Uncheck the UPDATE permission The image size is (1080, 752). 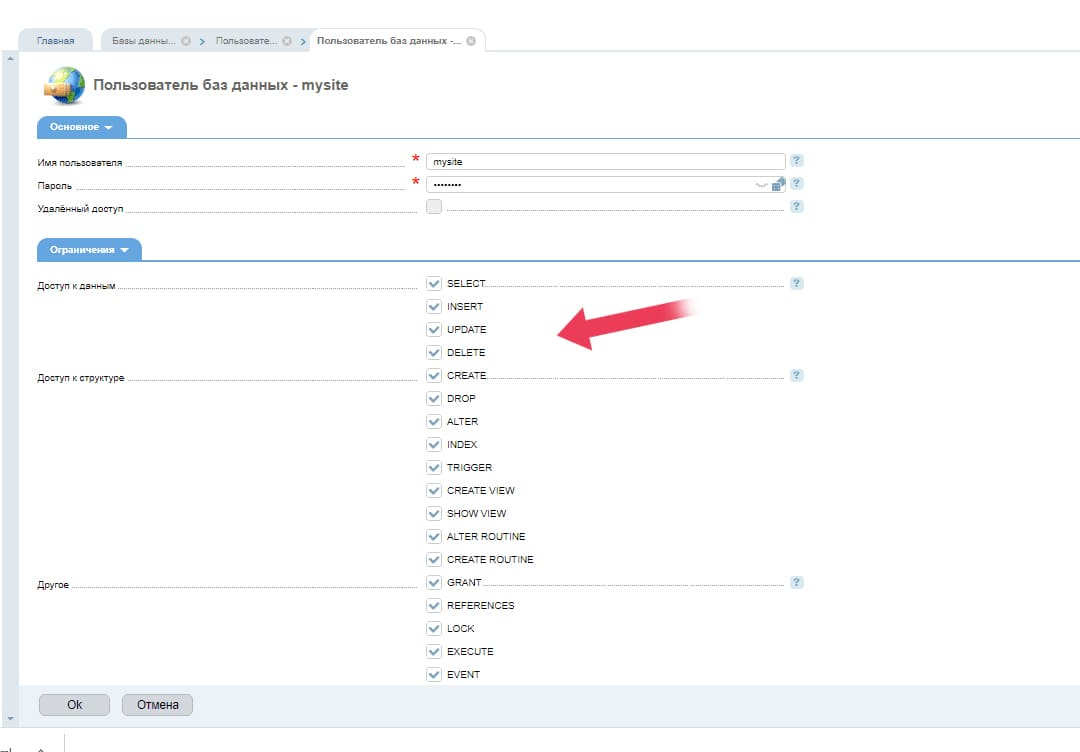[x=434, y=329]
